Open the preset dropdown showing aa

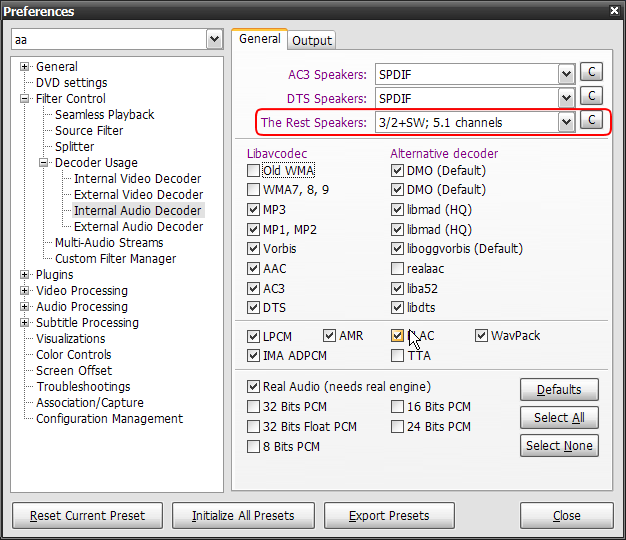[214, 39]
